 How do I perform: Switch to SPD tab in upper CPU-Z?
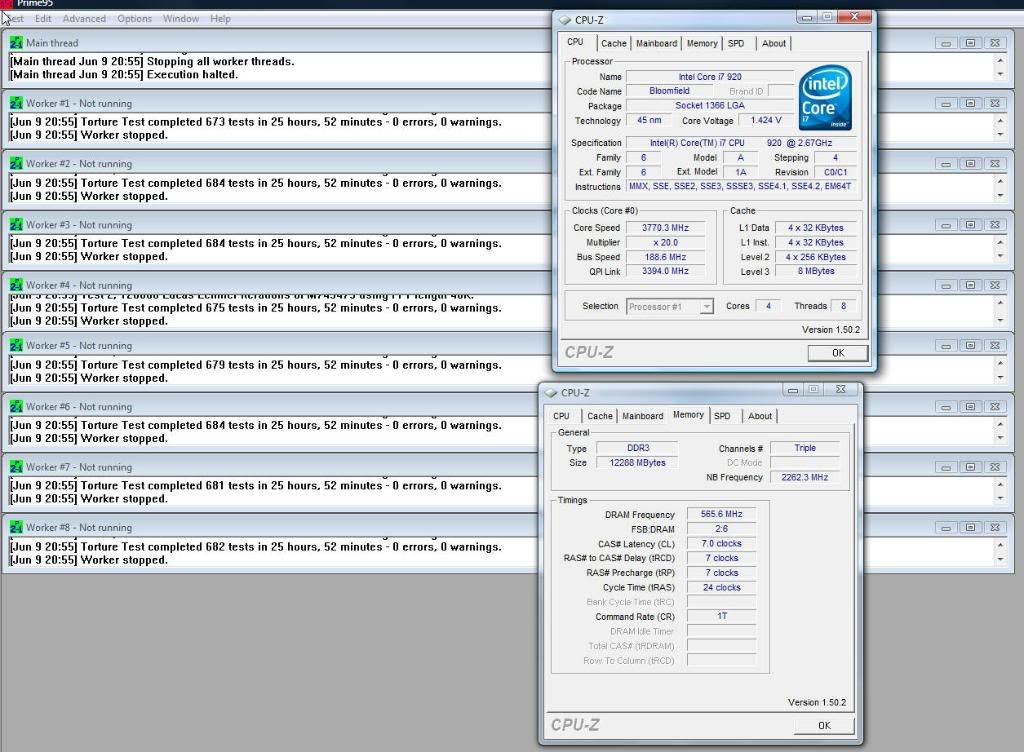point(736,44)
